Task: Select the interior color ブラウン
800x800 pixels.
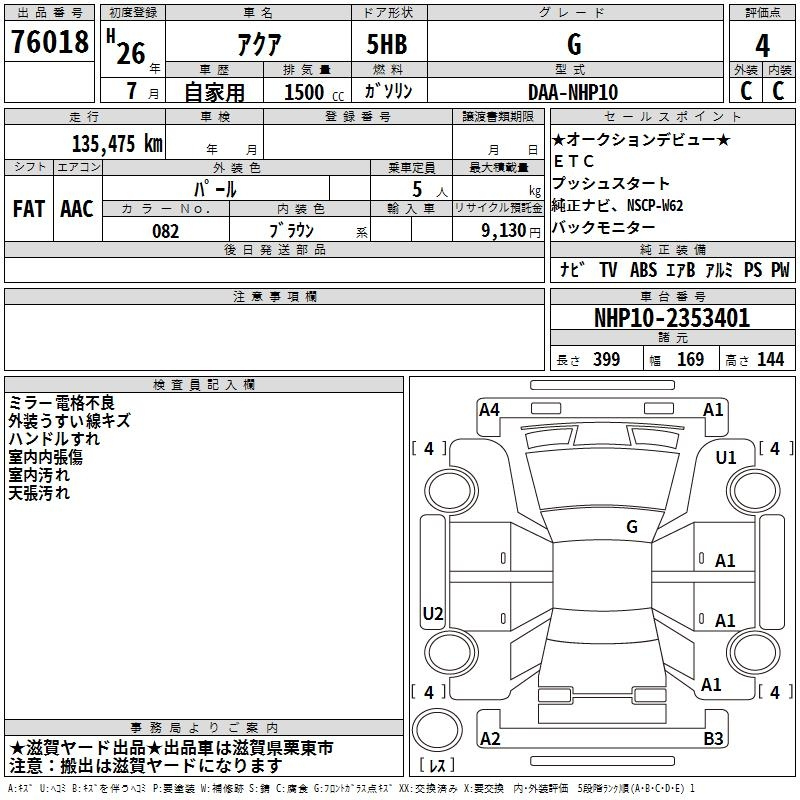Action: (291, 231)
